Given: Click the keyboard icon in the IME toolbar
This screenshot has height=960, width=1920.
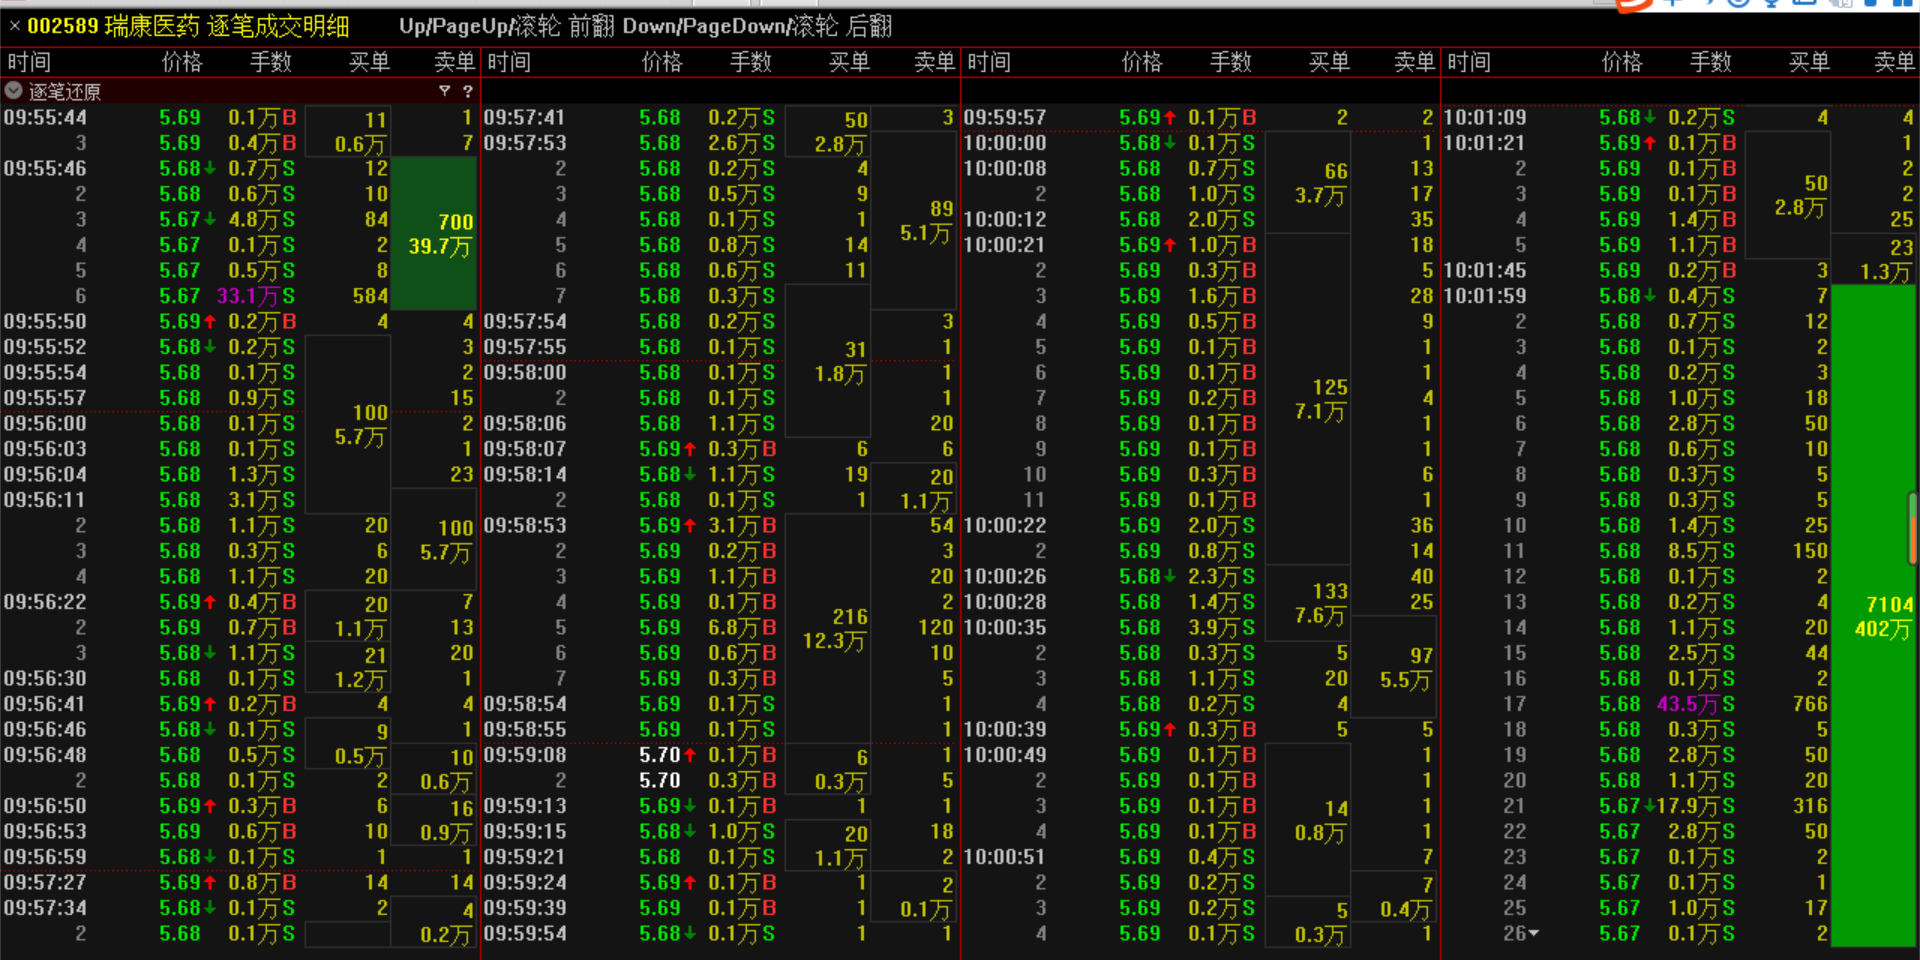Looking at the screenshot, I should coord(1804,3).
